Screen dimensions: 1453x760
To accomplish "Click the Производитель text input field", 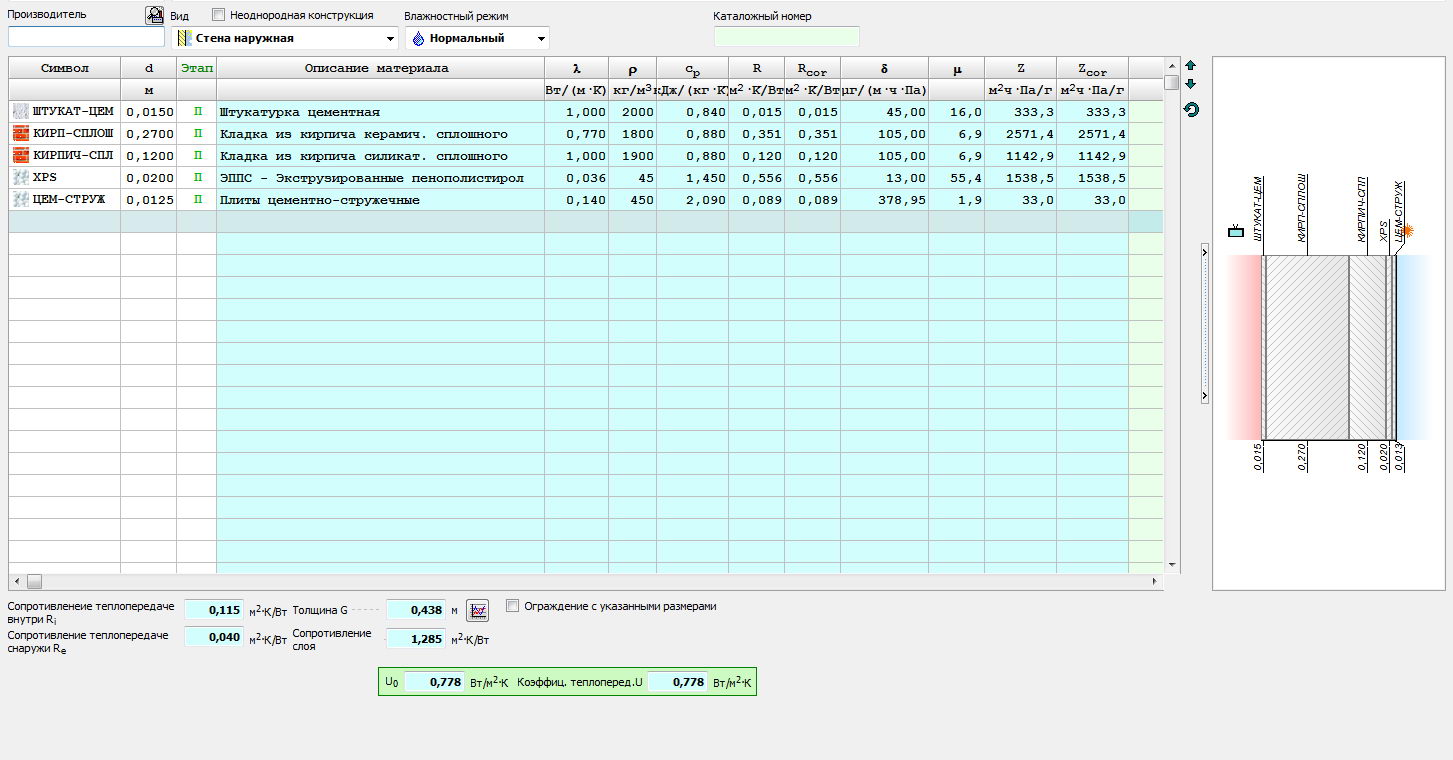I will click(x=86, y=37).
